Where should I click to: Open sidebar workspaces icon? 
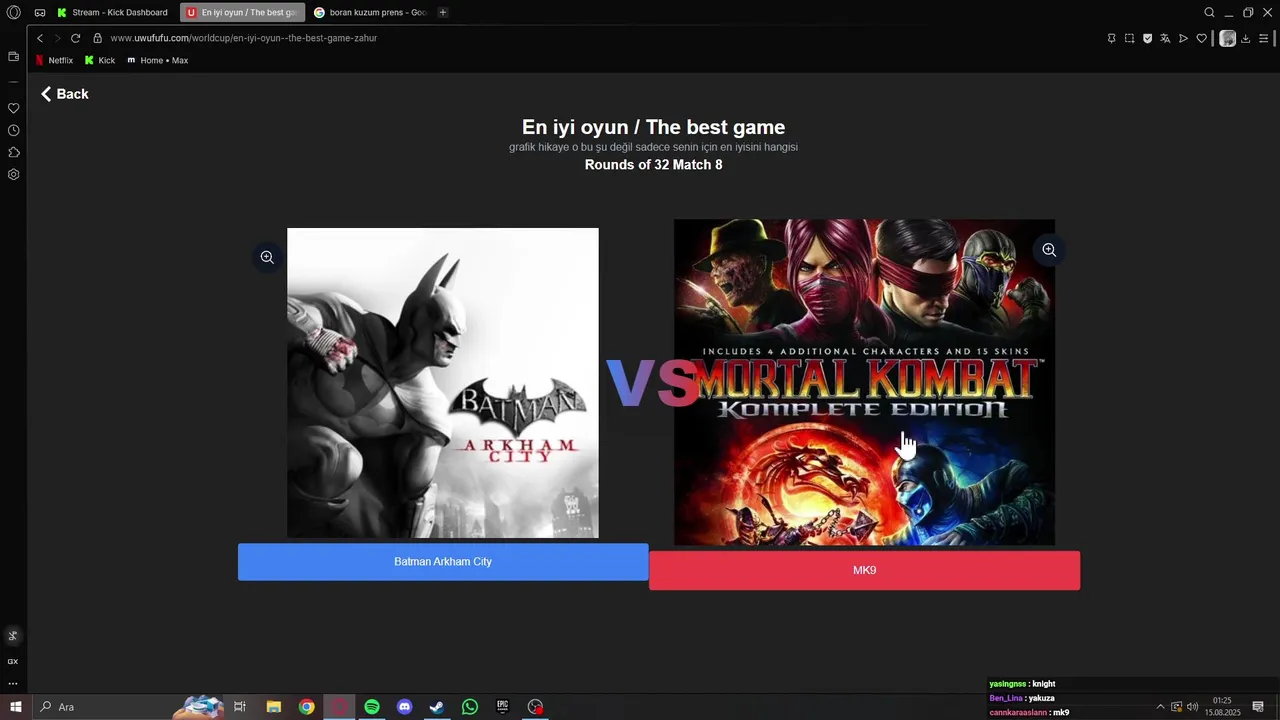(13, 57)
